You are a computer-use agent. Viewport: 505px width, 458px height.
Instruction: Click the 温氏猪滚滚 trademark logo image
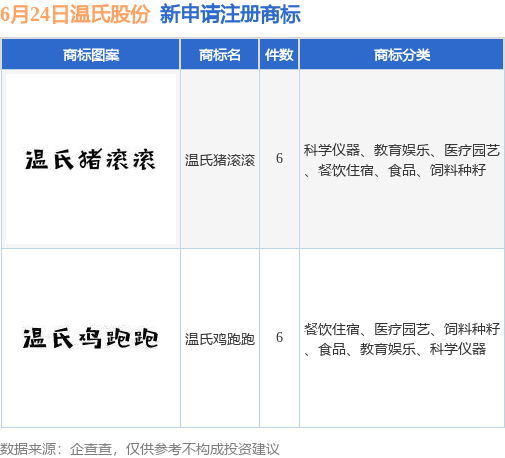point(91,159)
